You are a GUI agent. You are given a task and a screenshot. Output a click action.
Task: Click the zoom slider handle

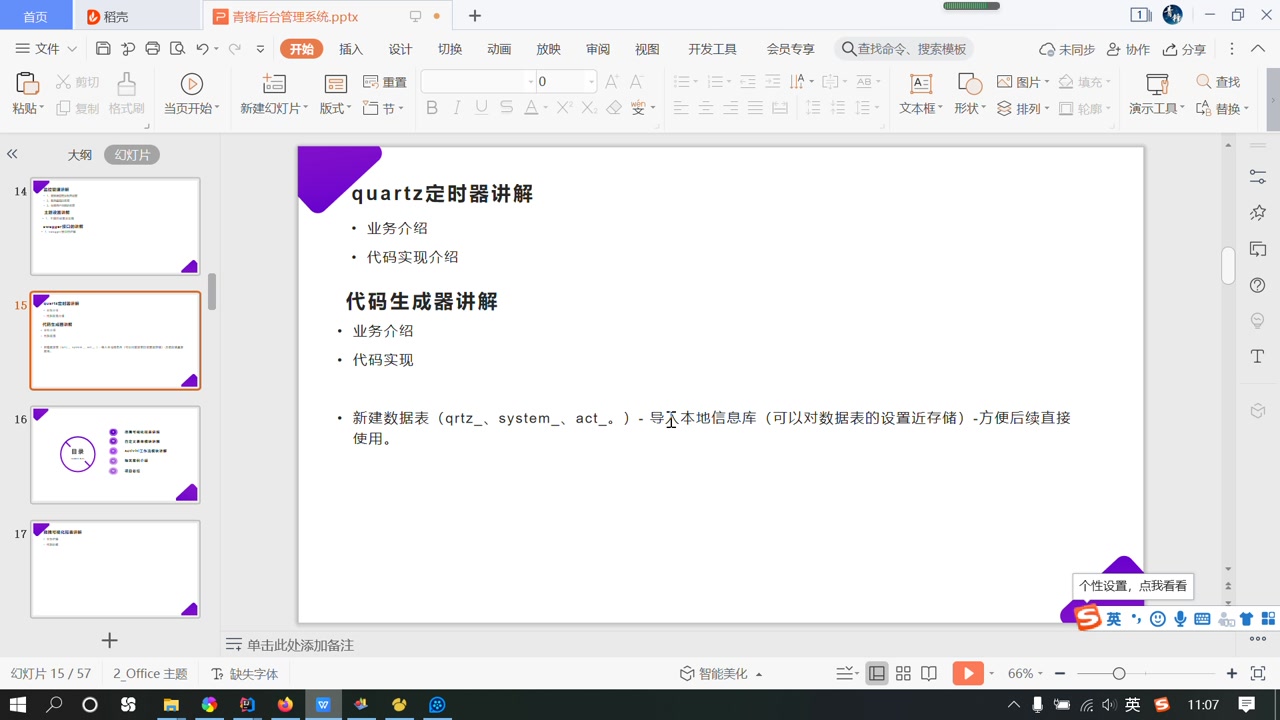(x=1119, y=674)
